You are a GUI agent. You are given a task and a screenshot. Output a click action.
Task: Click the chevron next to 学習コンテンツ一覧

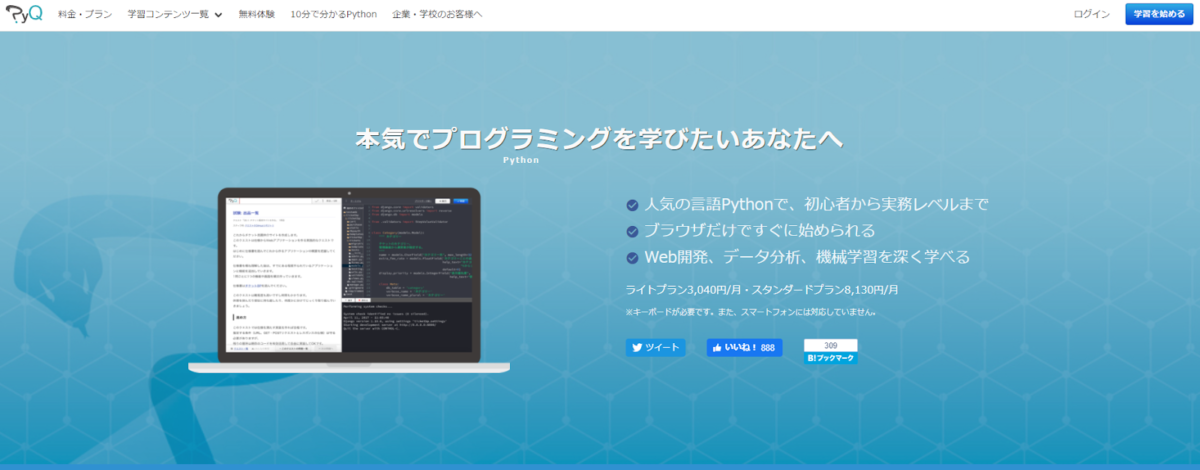(218, 15)
